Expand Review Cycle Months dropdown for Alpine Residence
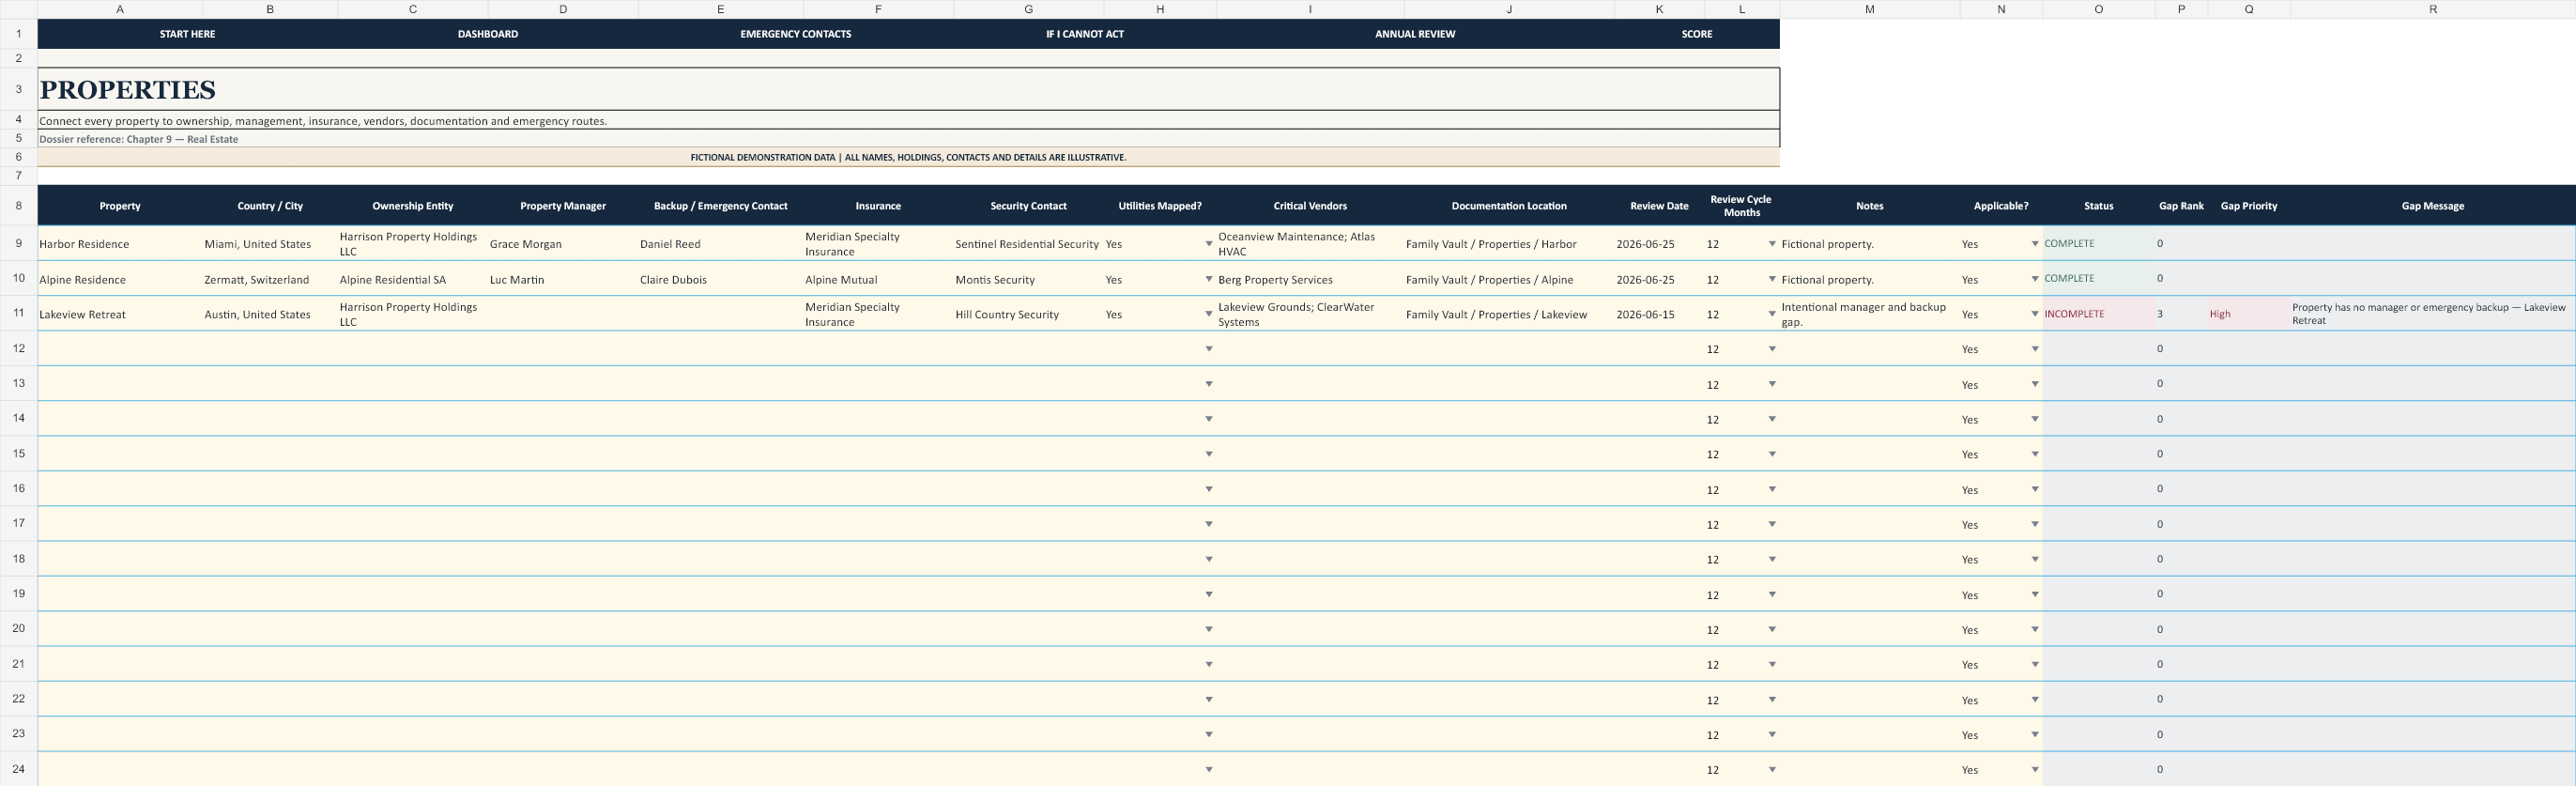Screen dimensions: 2576x786 coord(1772,280)
